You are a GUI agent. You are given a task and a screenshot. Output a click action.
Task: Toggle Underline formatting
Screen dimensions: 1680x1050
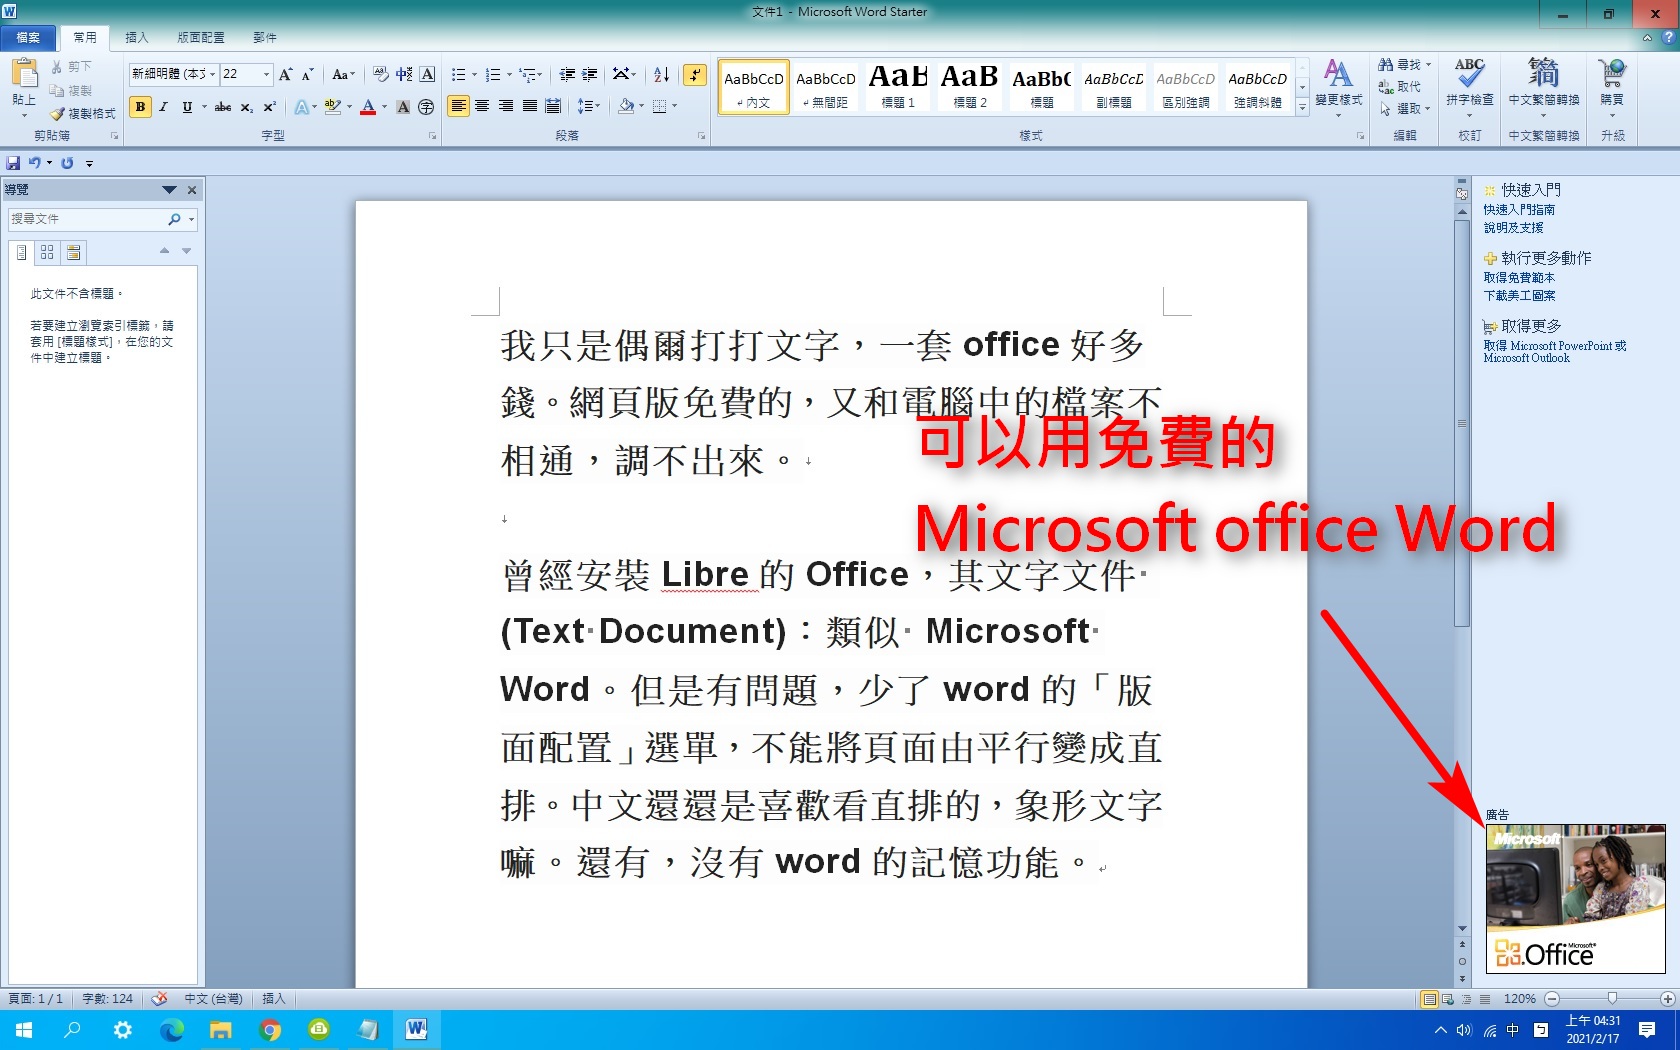point(187,107)
